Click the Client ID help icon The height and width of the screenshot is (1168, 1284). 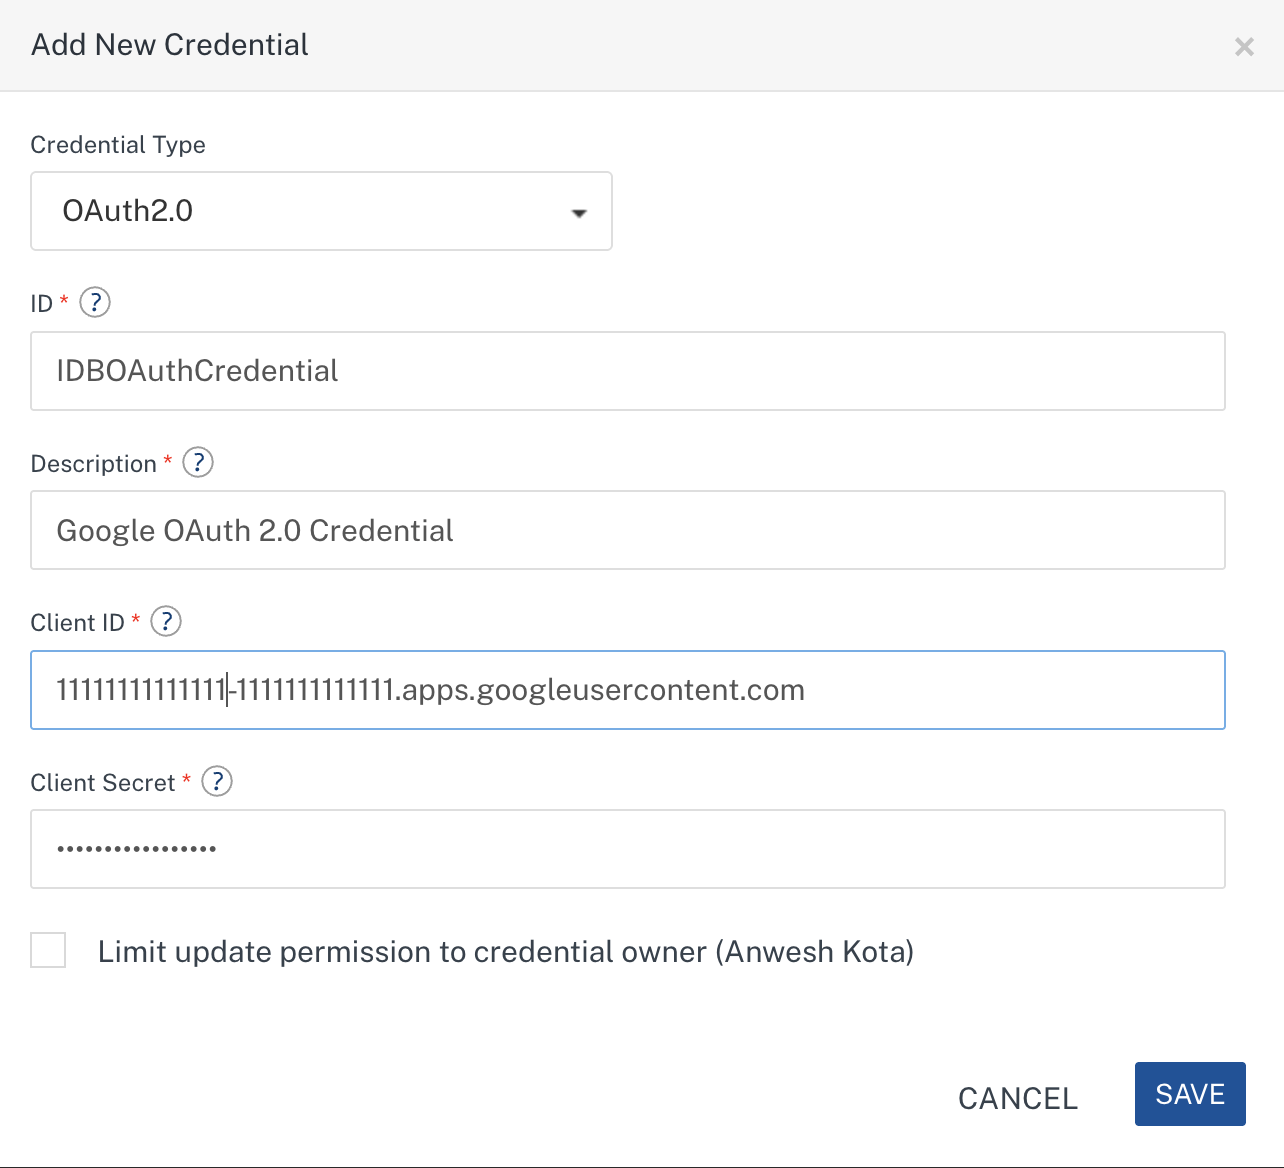coord(166,622)
